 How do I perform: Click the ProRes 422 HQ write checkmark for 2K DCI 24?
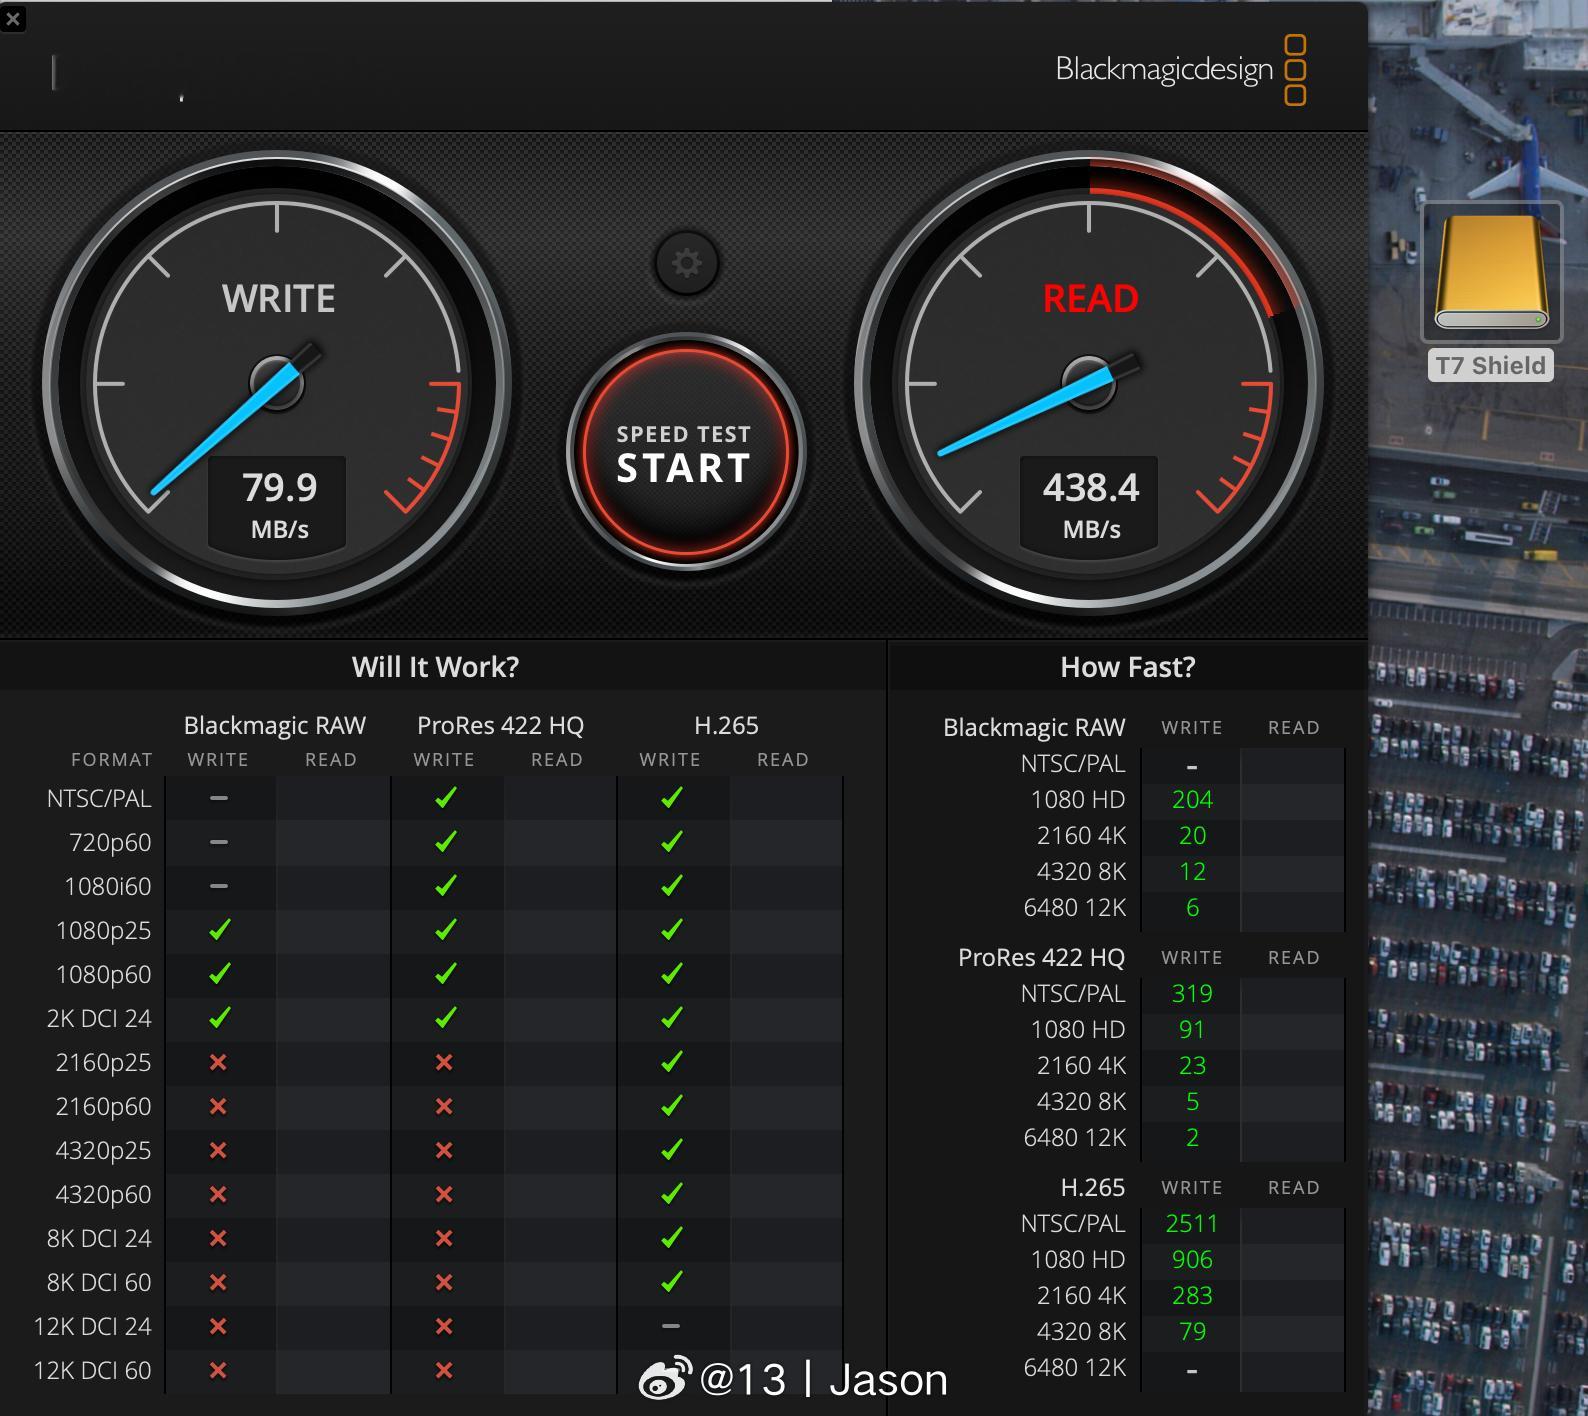tap(445, 1017)
